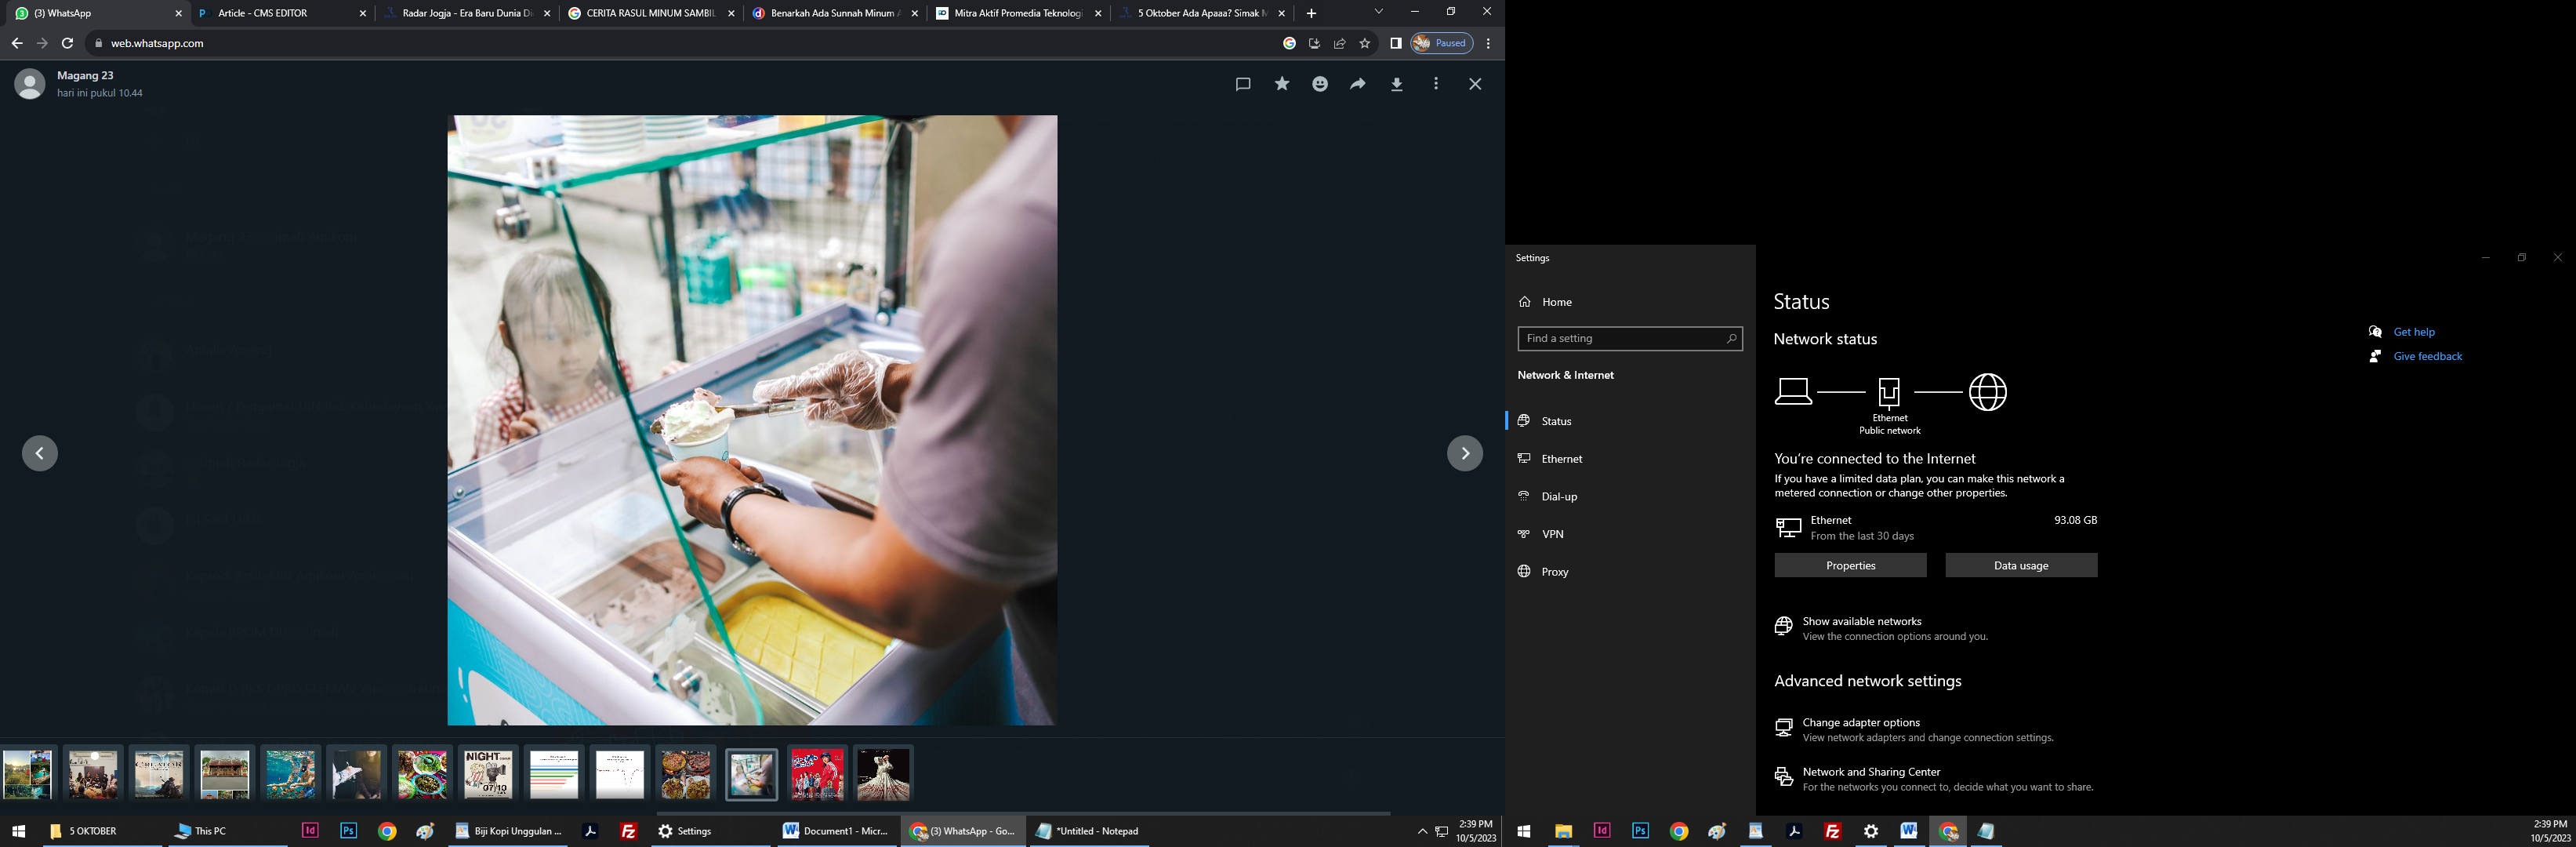Click the Give feedback link
The height and width of the screenshot is (847, 2576).
[2427, 357]
